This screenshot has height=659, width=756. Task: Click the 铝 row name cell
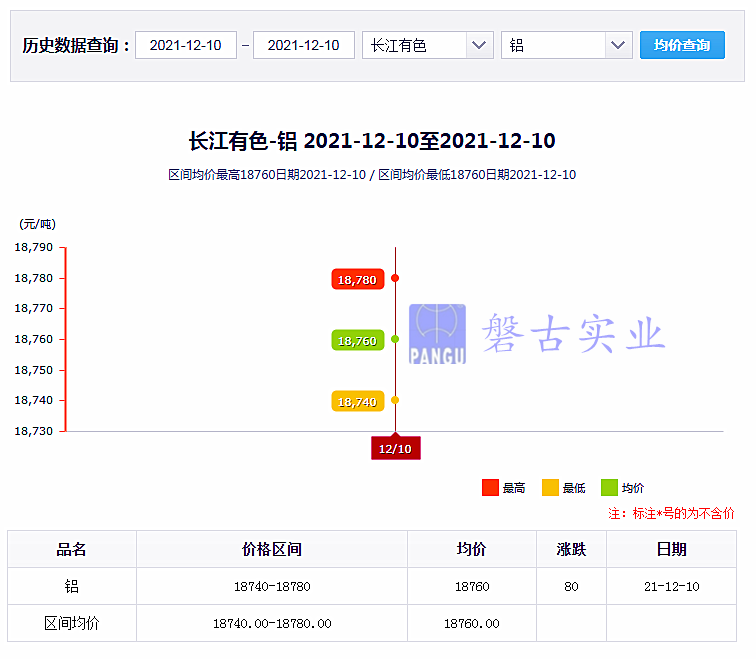click(72, 586)
